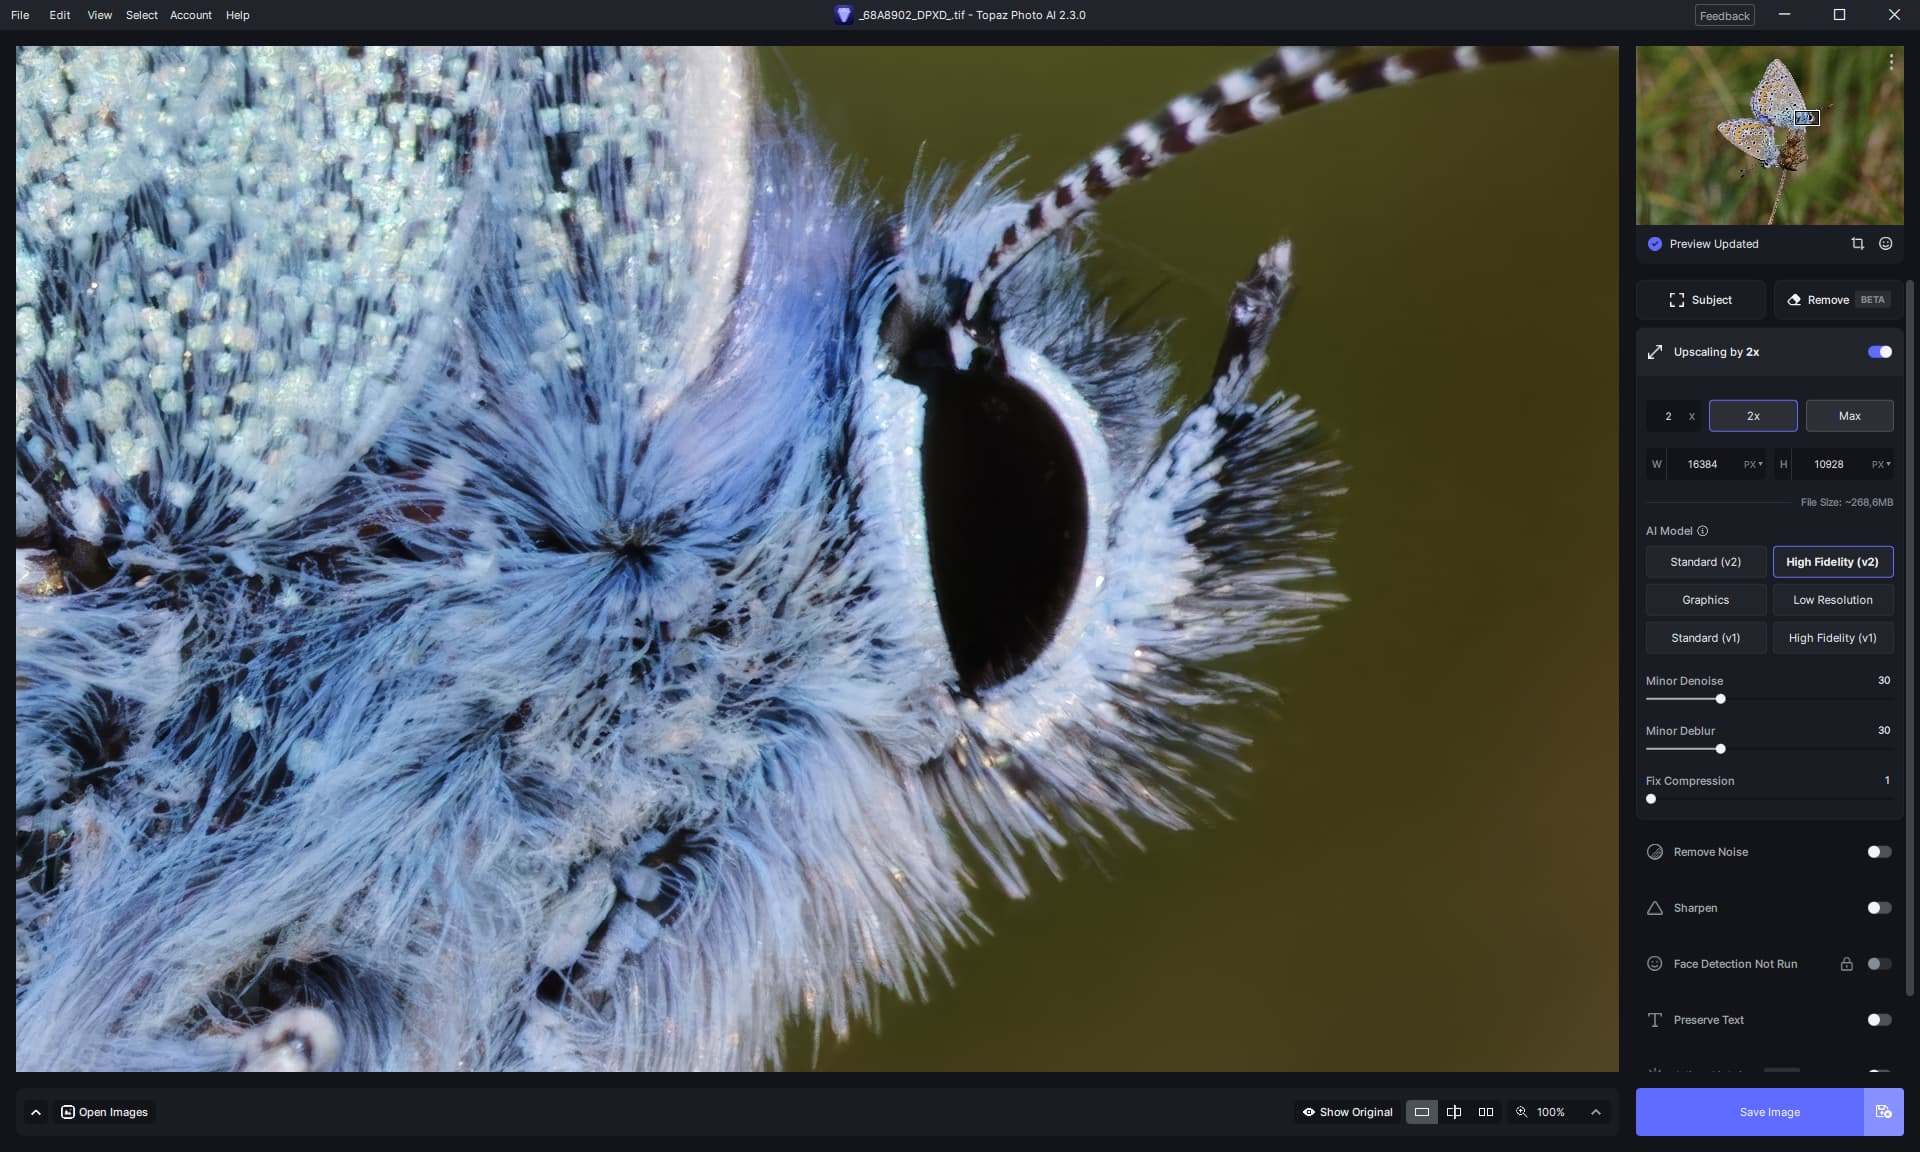
Task: Click the upscale width input field
Action: pos(1702,464)
